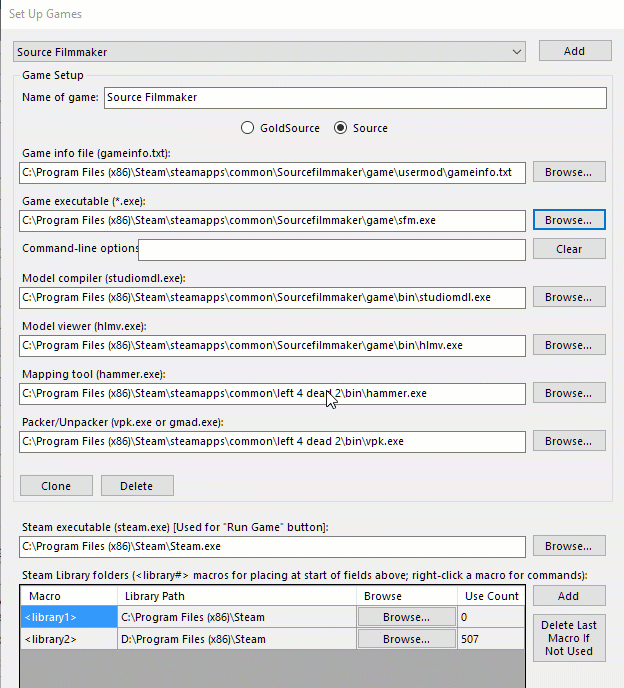Select the Source engine radio button
Viewport: 624px width, 688px height.
click(x=341, y=128)
